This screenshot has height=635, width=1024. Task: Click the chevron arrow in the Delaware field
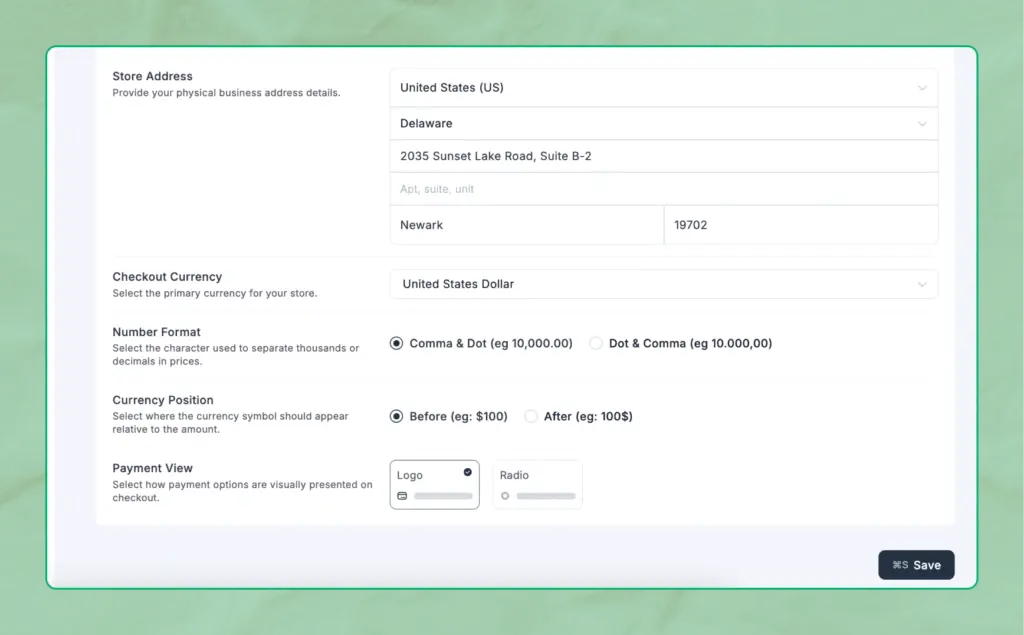tap(922, 124)
